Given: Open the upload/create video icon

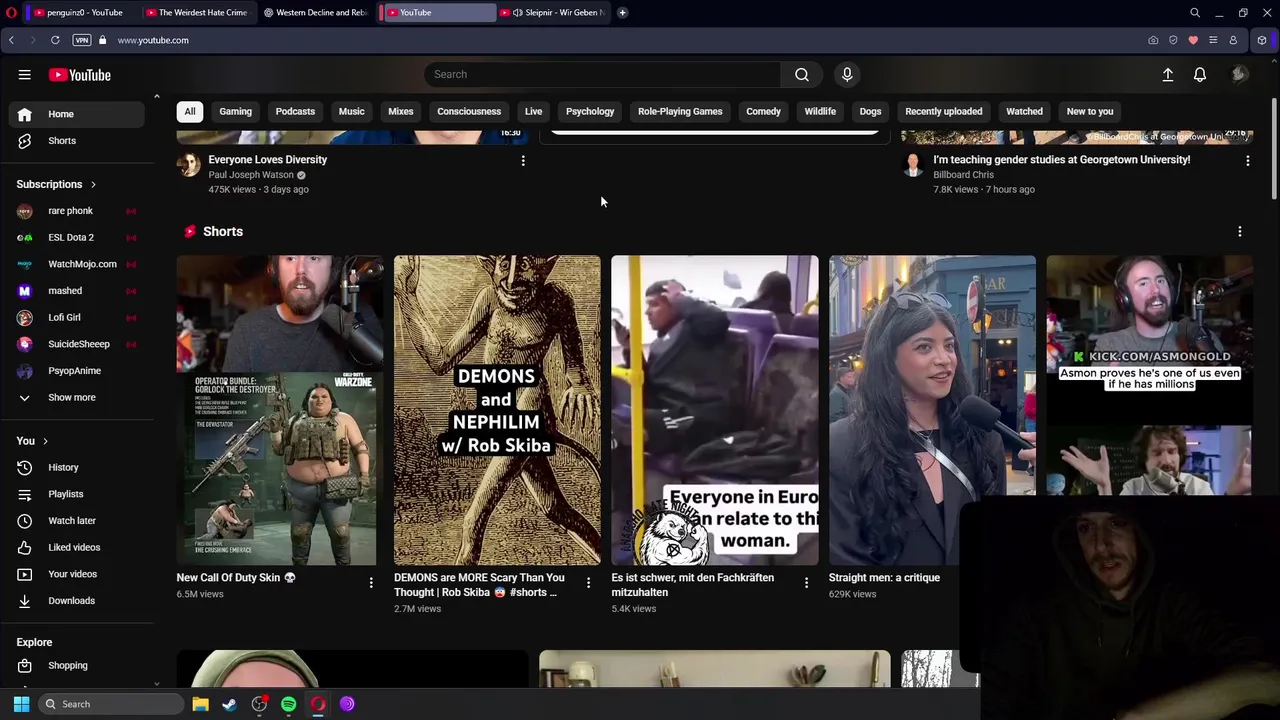Looking at the screenshot, I should tap(1167, 75).
